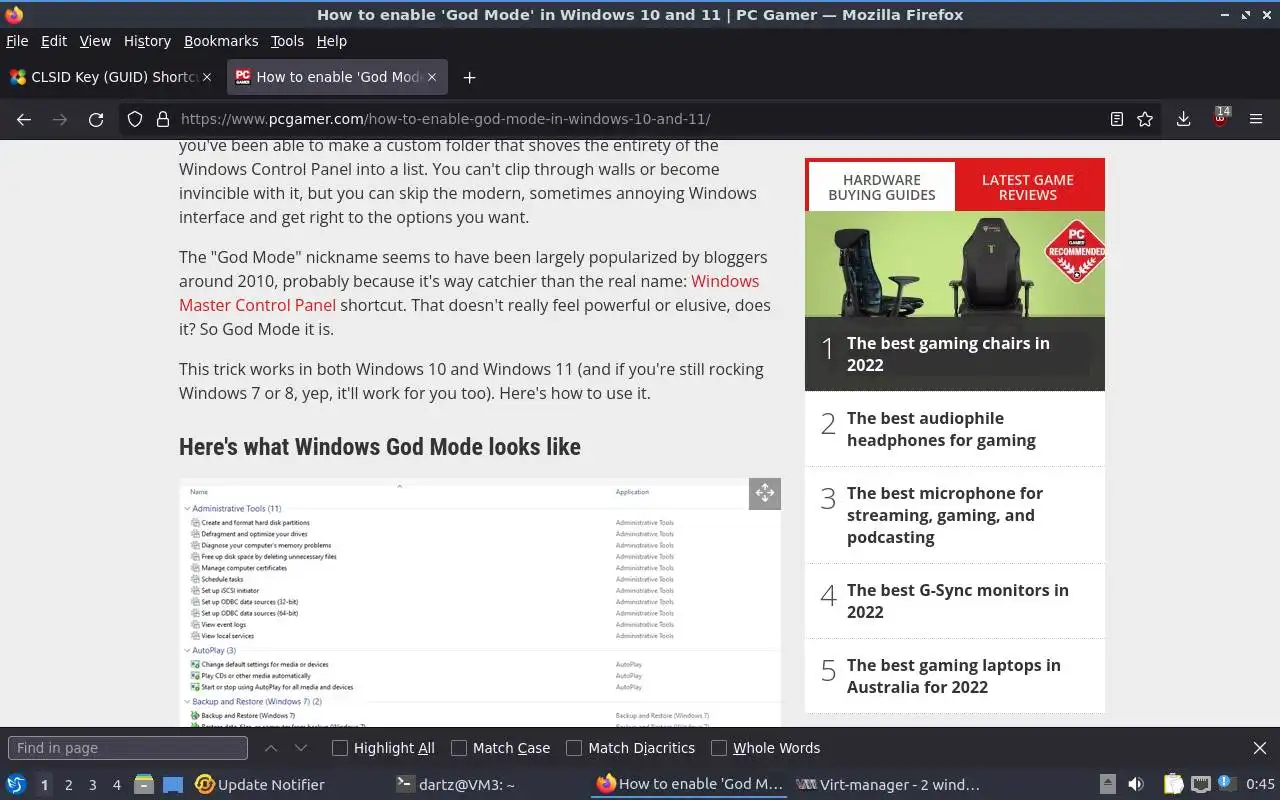1280x800 pixels.
Task: Open the Help menu
Action: [331, 41]
